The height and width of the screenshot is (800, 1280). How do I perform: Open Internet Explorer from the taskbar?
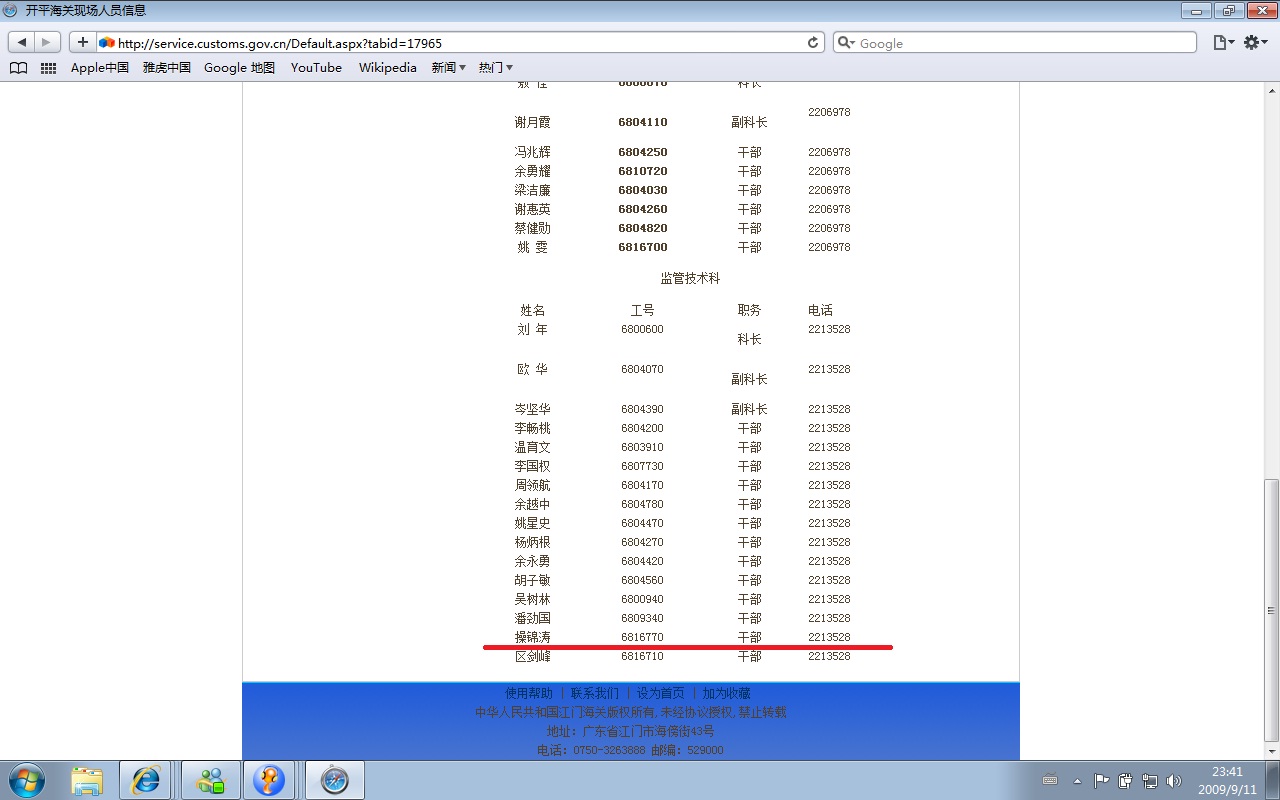click(146, 780)
